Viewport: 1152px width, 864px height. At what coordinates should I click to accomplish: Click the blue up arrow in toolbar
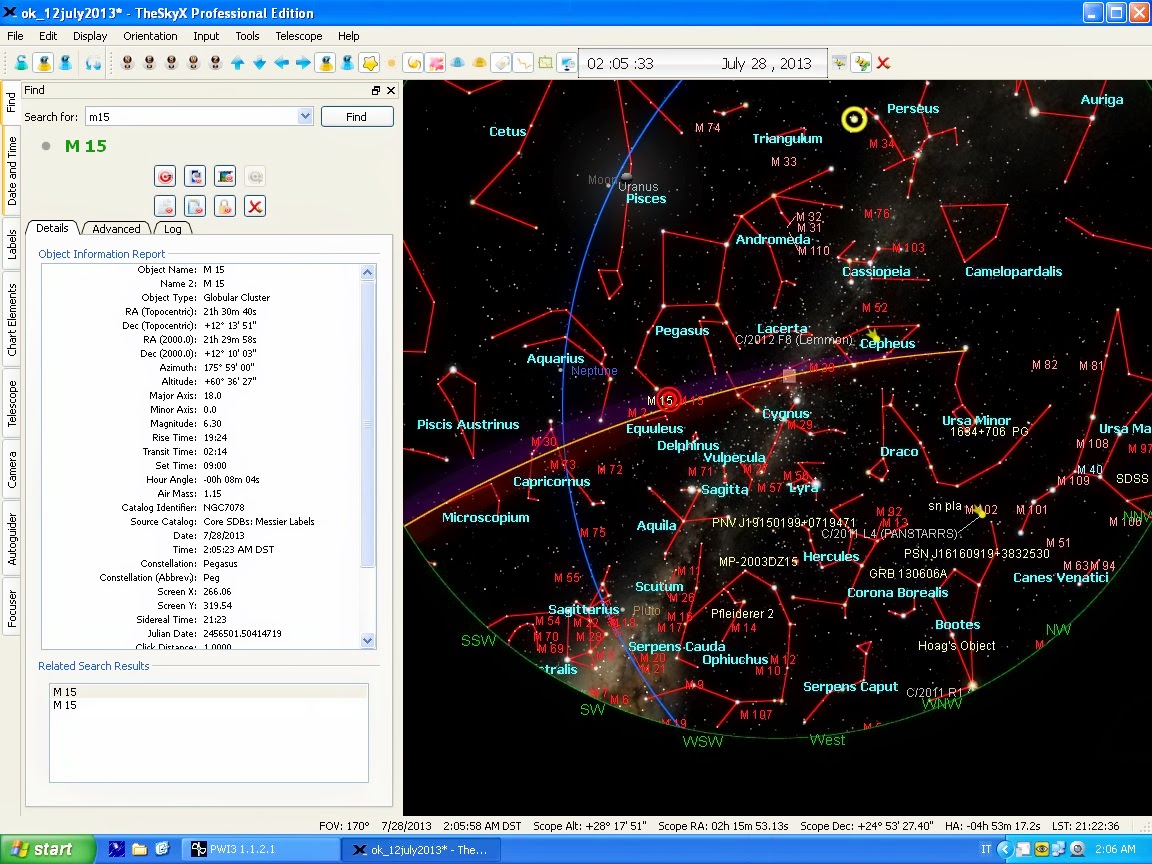(x=238, y=63)
